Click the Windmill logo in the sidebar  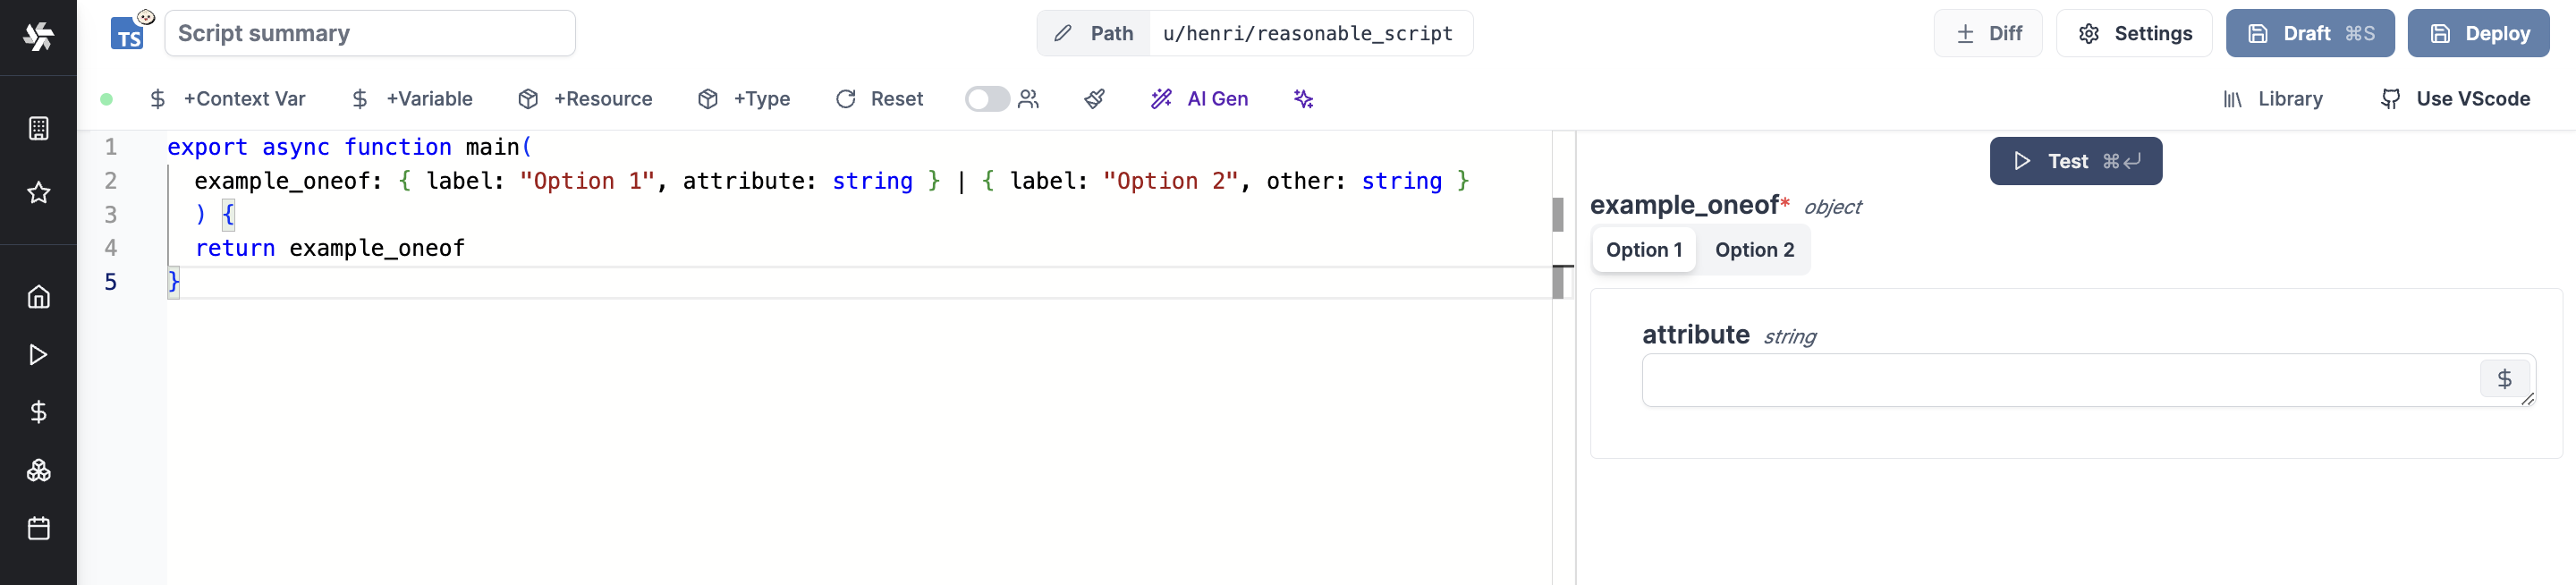tap(38, 36)
